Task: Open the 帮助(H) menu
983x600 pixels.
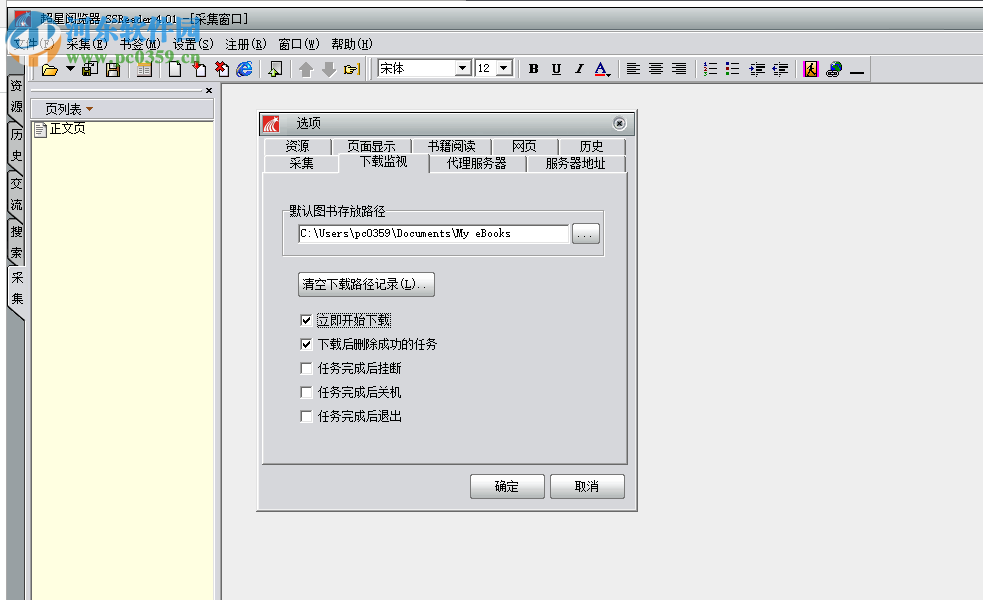Action: pyautogui.click(x=352, y=44)
